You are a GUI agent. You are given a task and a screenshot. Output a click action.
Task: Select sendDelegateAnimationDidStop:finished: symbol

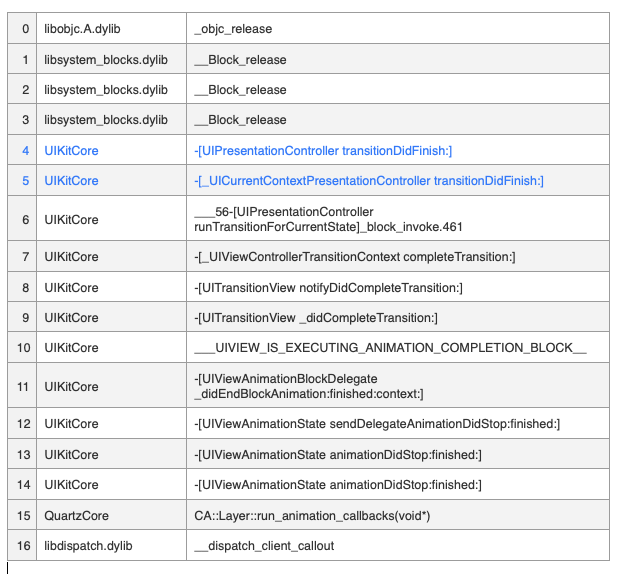point(377,424)
